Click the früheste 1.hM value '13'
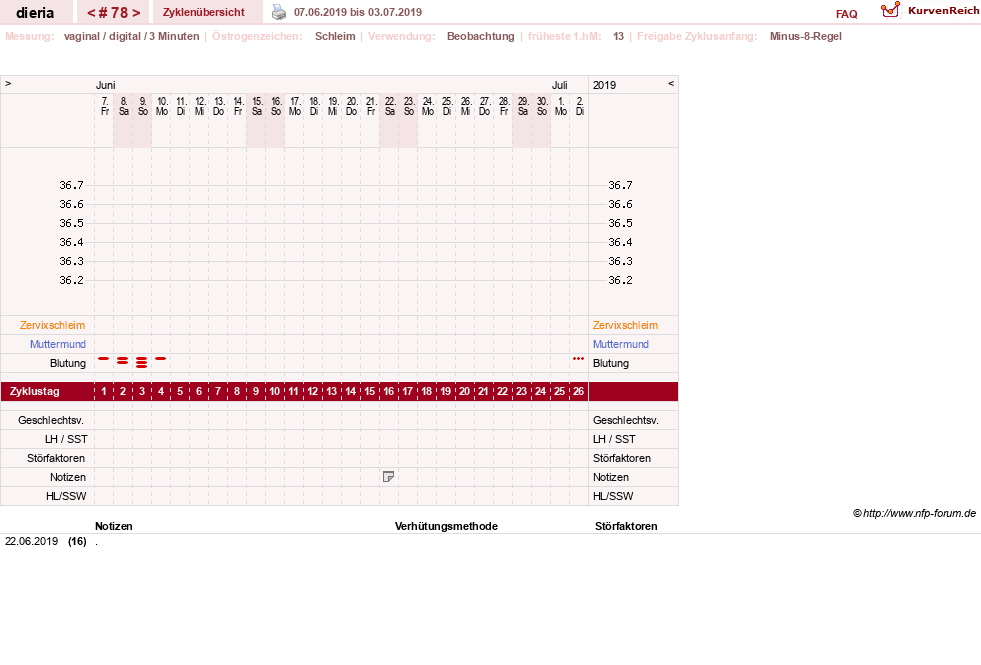Screen dimensions: 981x665 tap(618, 36)
